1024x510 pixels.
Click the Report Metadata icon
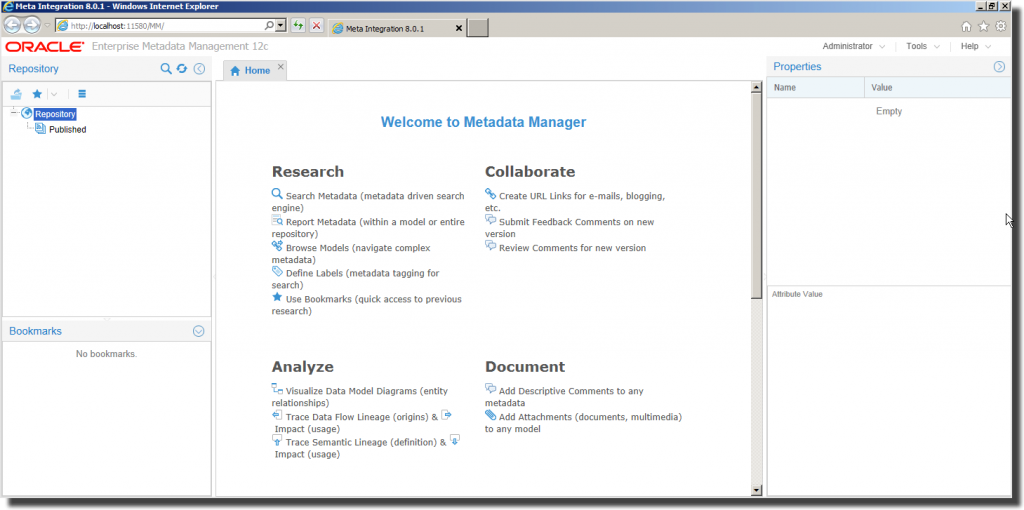pyautogui.click(x=278, y=221)
